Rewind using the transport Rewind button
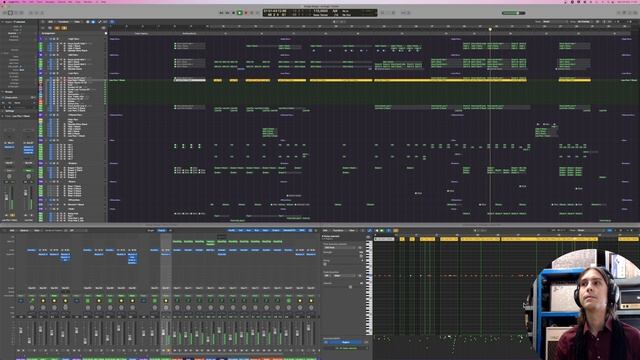Image resolution: width=640 pixels, height=360 pixels. (221, 13)
